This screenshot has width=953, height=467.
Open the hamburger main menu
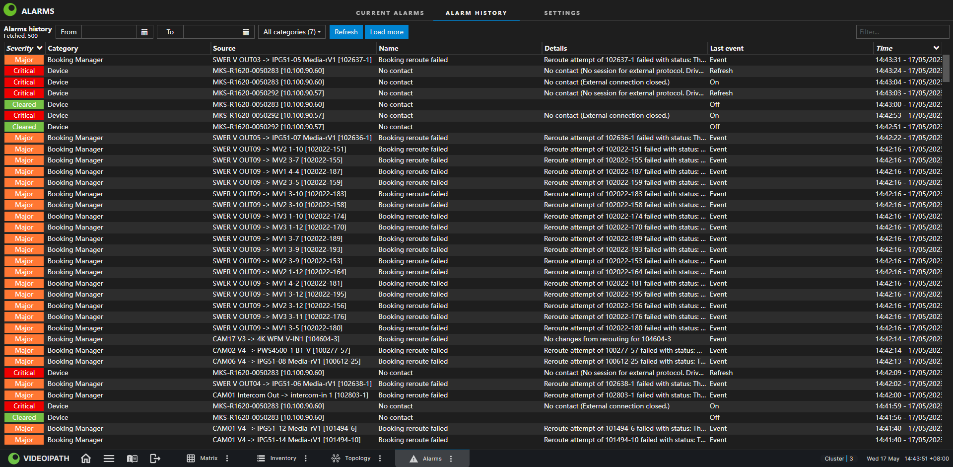(109, 458)
